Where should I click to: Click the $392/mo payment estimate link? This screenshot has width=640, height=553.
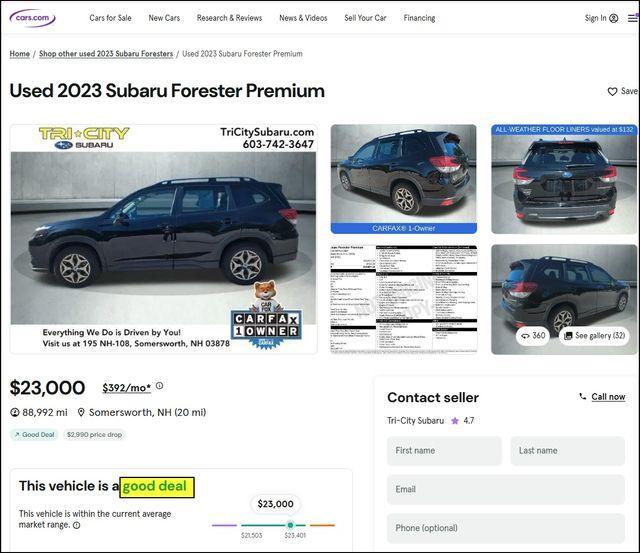click(127, 388)
